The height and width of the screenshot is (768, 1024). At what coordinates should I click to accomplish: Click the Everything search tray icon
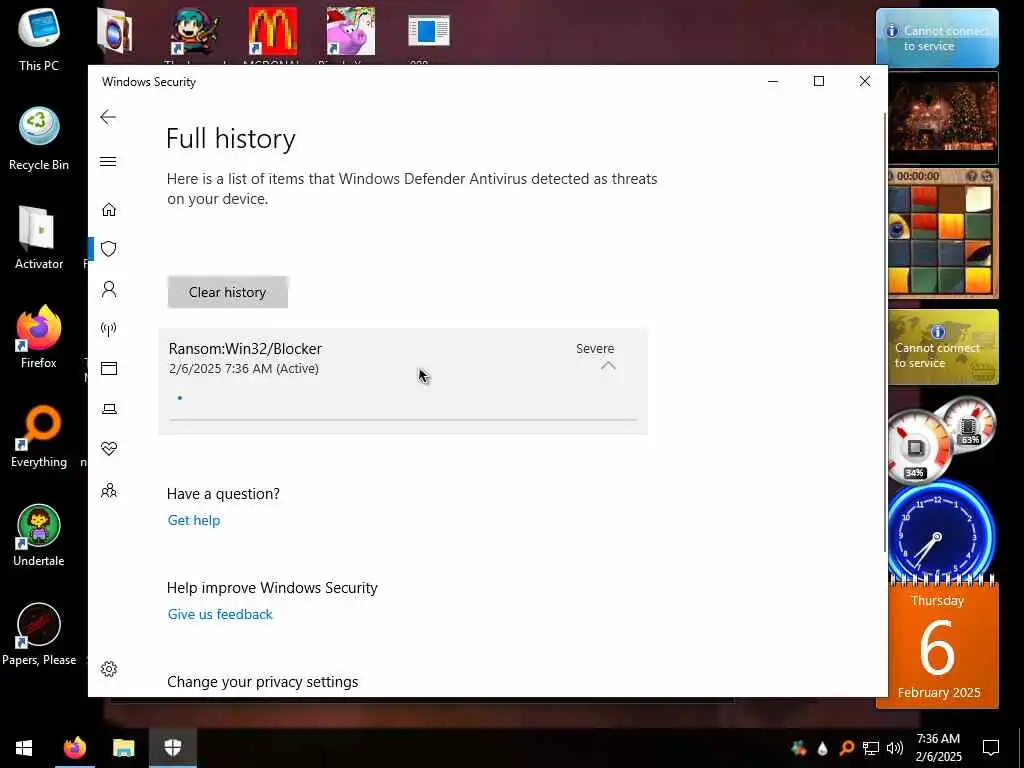[847, 748]
